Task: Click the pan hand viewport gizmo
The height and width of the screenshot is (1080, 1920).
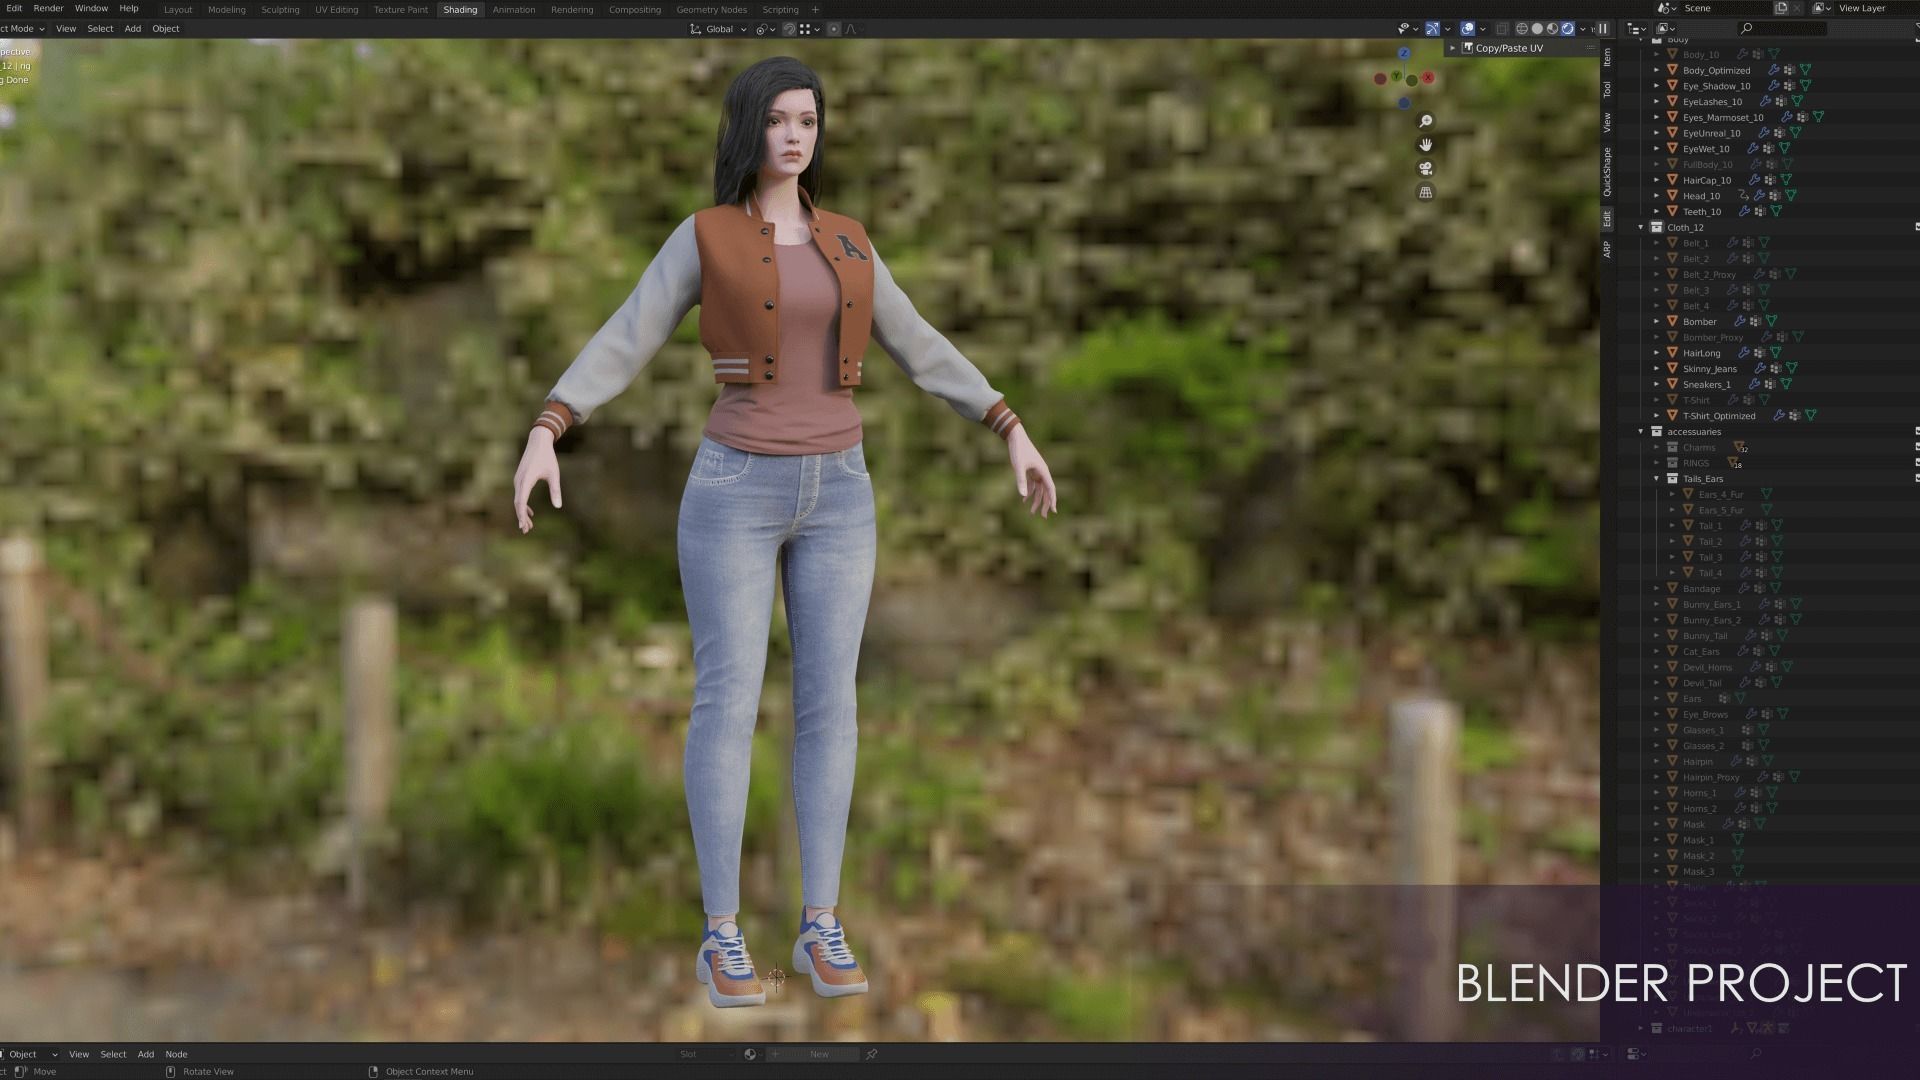Action: [x=1426, y=145]
